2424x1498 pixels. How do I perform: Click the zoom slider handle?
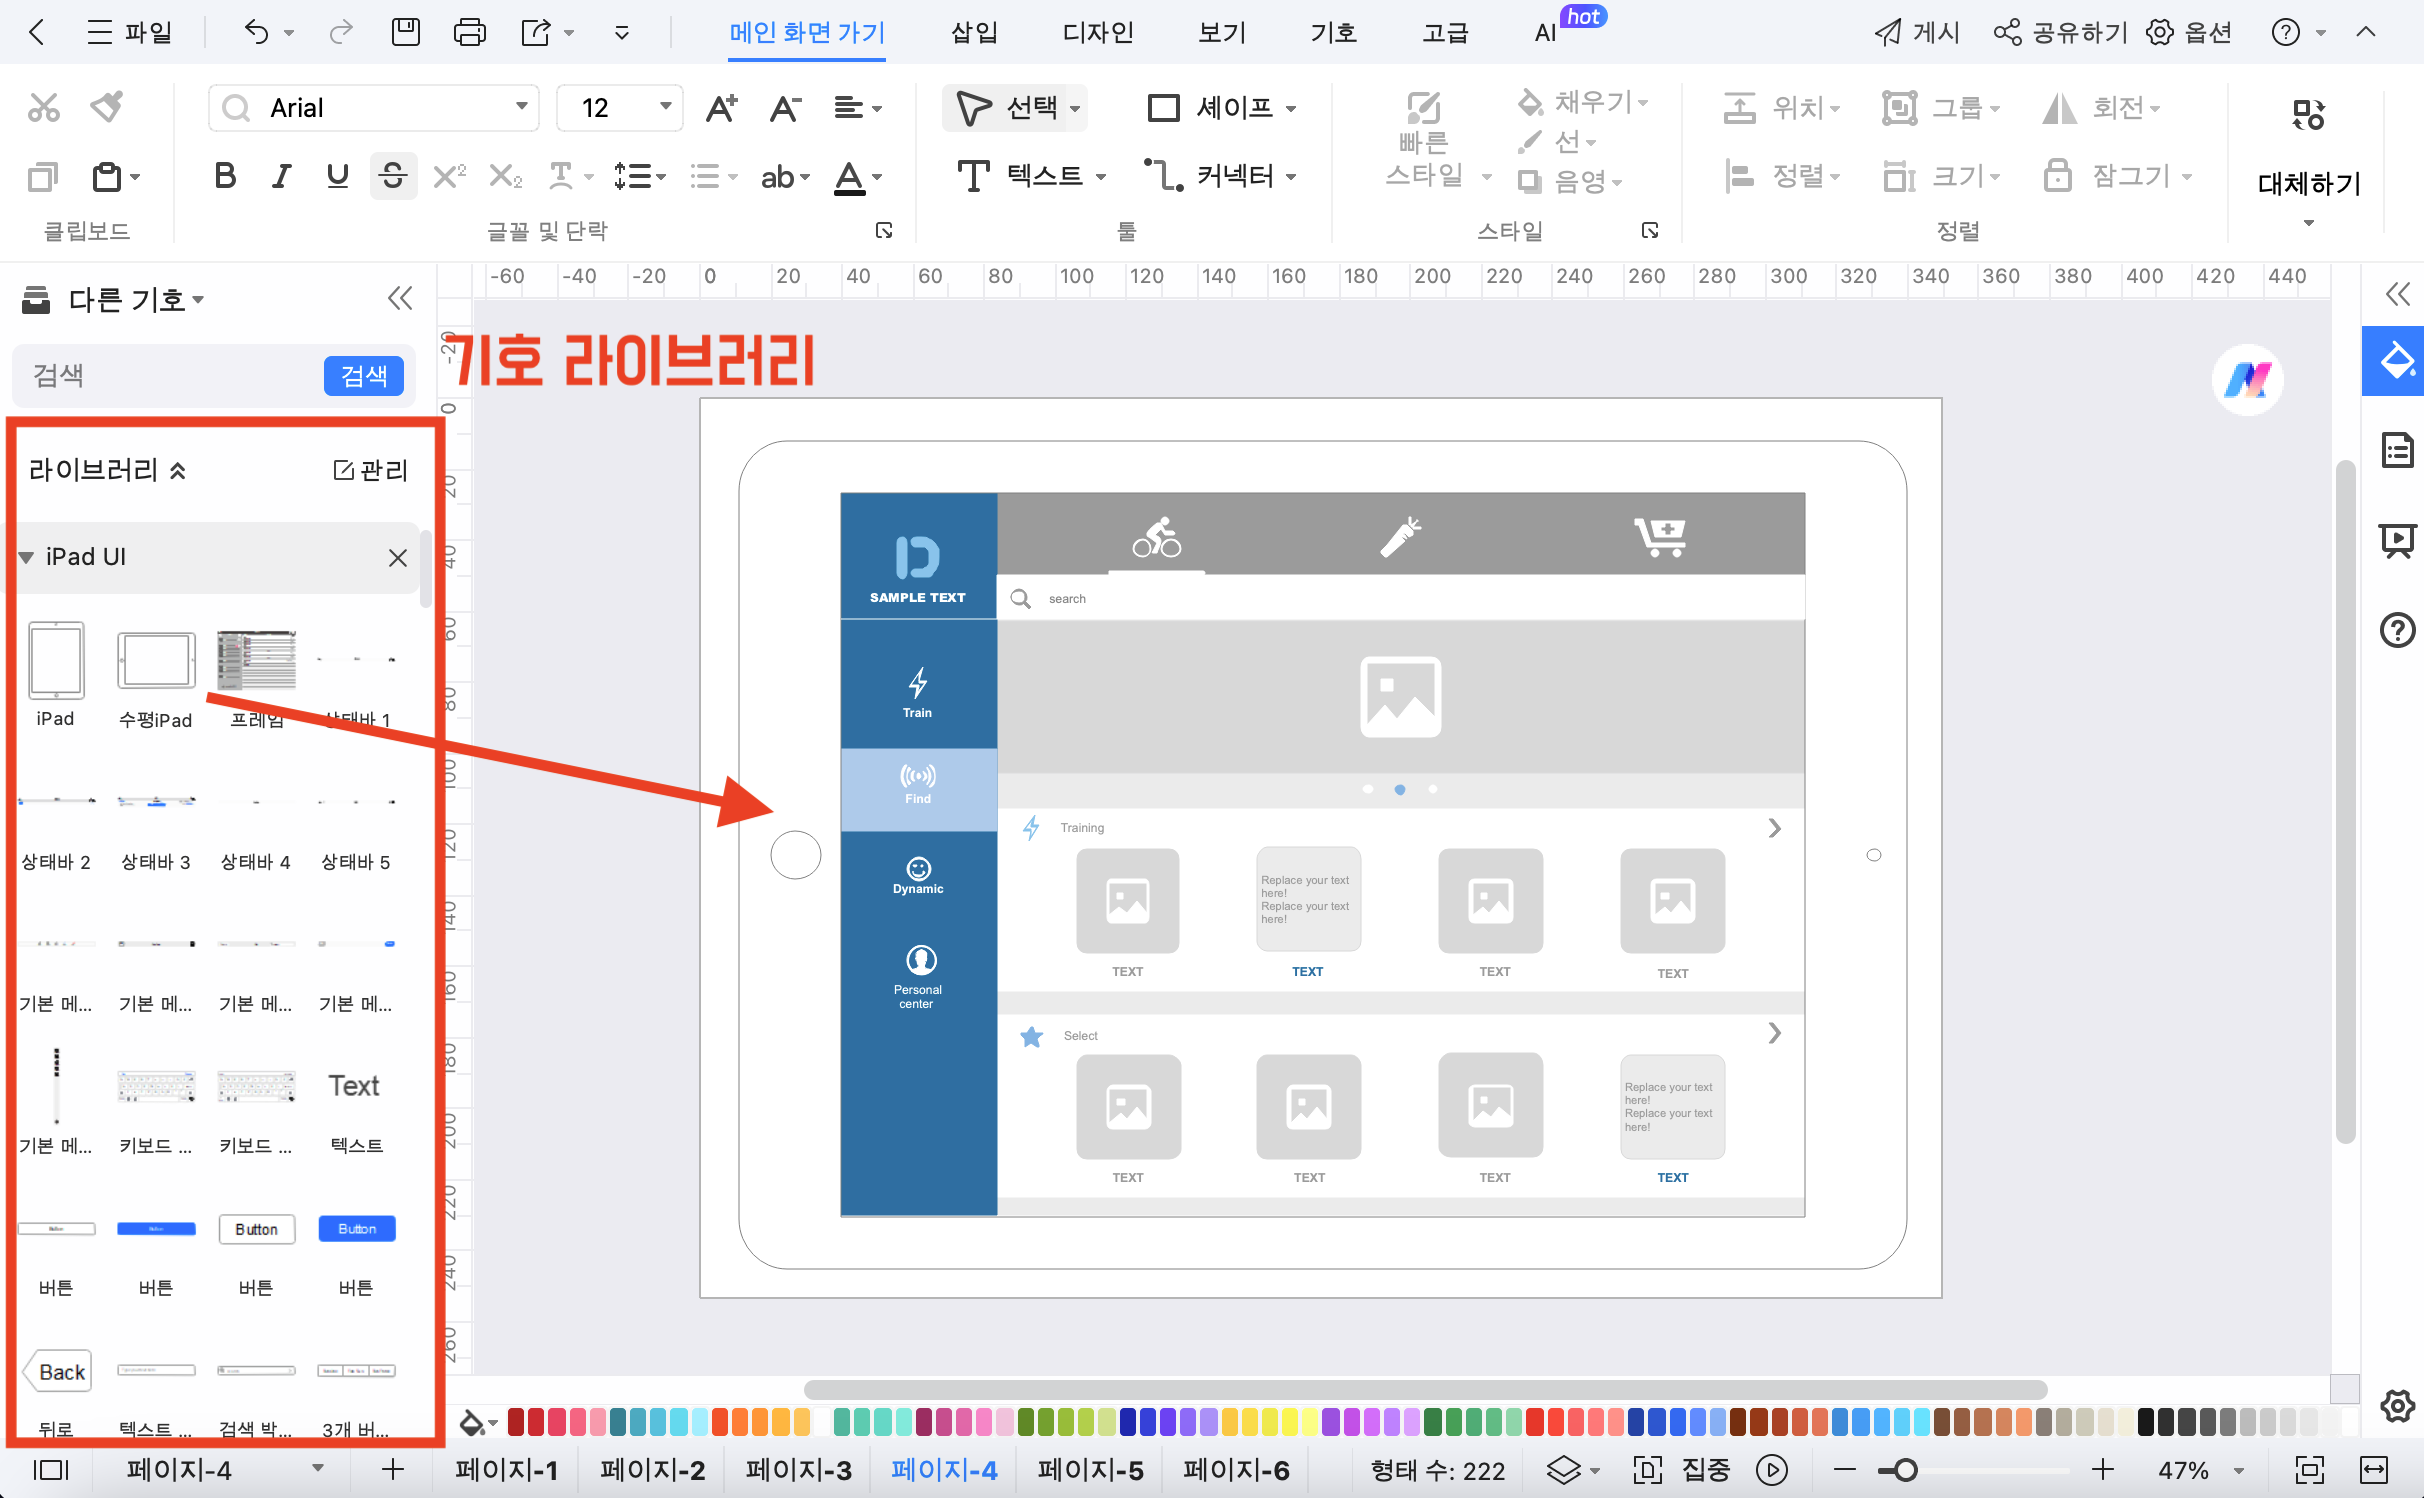pos(1905,1469)
